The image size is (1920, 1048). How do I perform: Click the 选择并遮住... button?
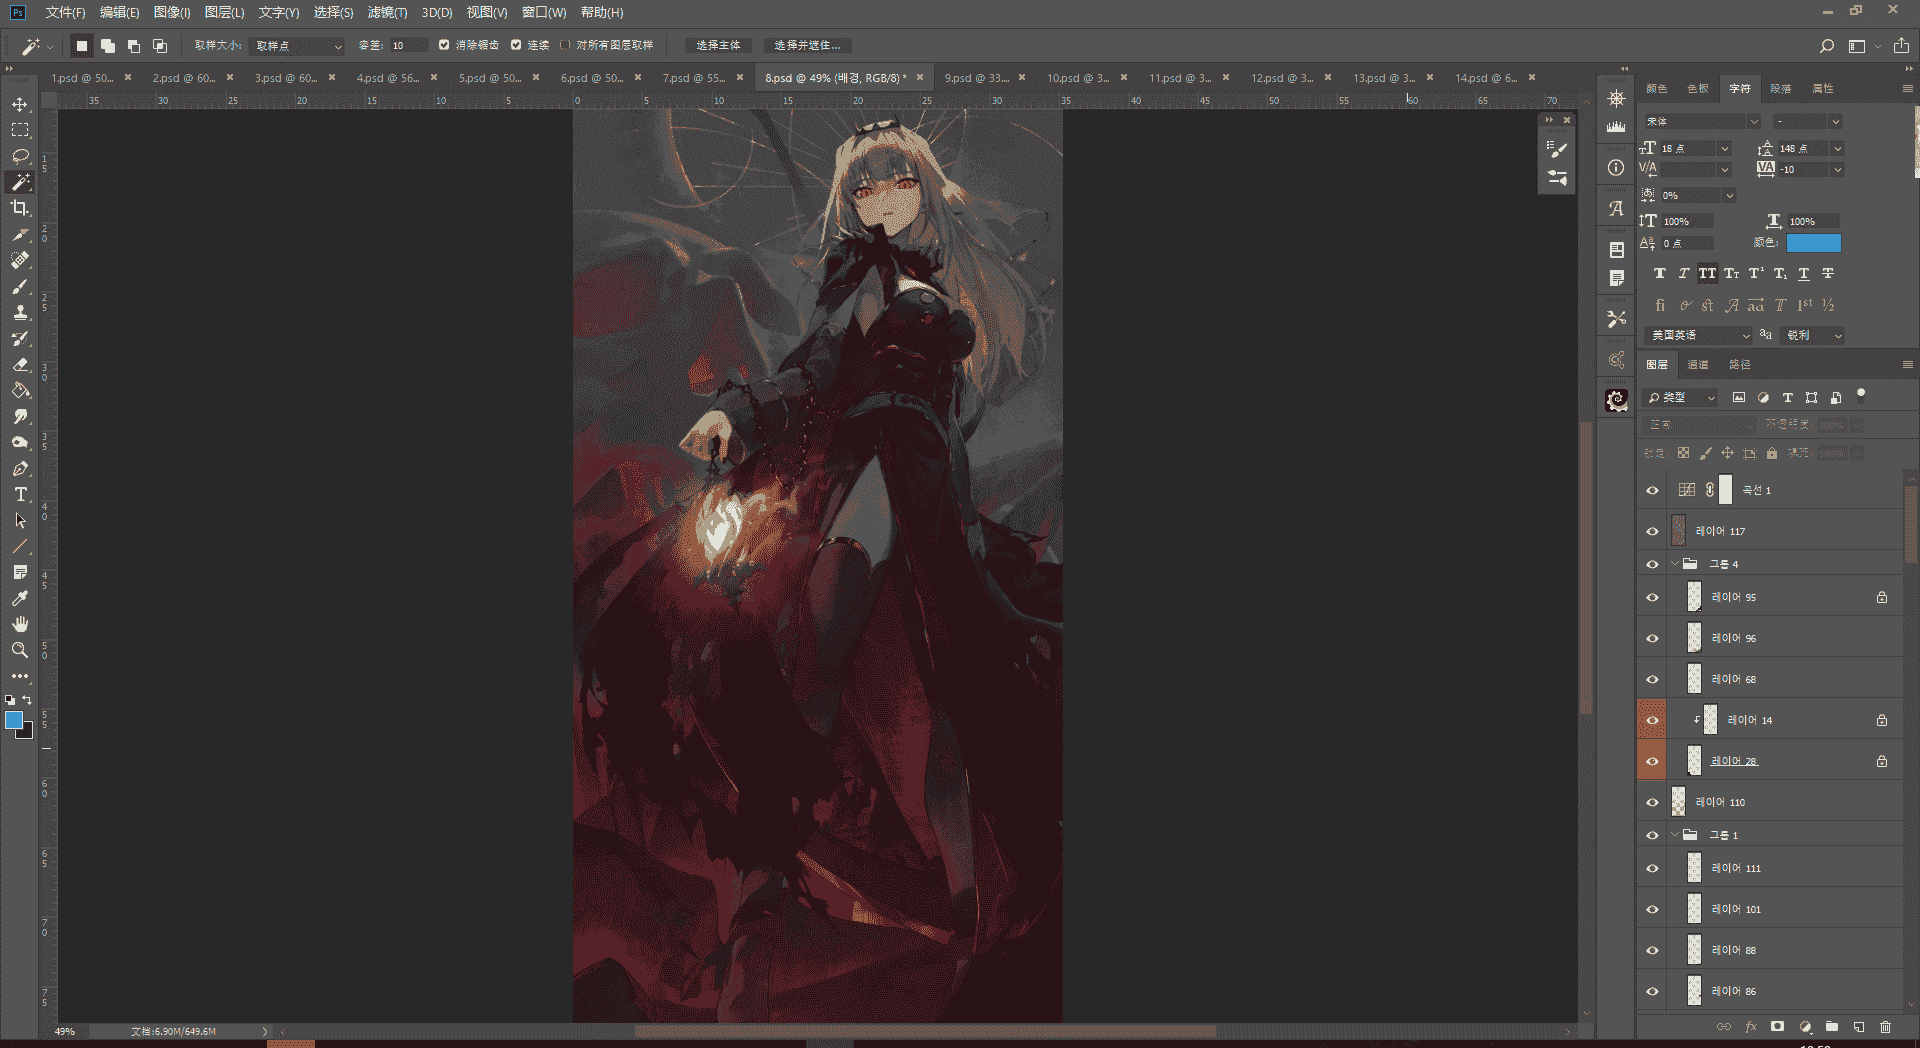point(807,46)
